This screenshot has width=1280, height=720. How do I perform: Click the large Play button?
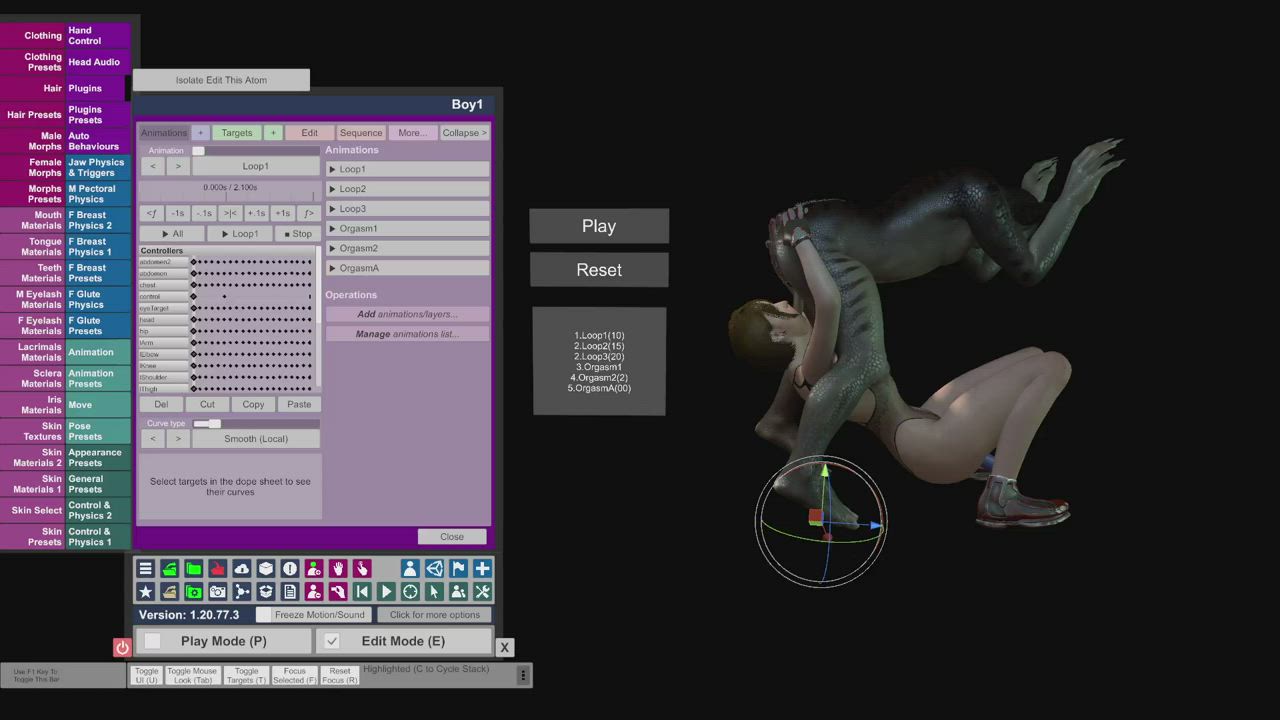(x=599, y=226)
